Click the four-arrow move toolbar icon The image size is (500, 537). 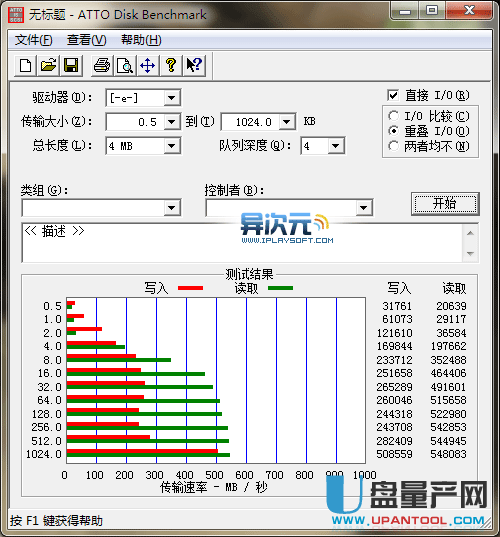[148, 65]
